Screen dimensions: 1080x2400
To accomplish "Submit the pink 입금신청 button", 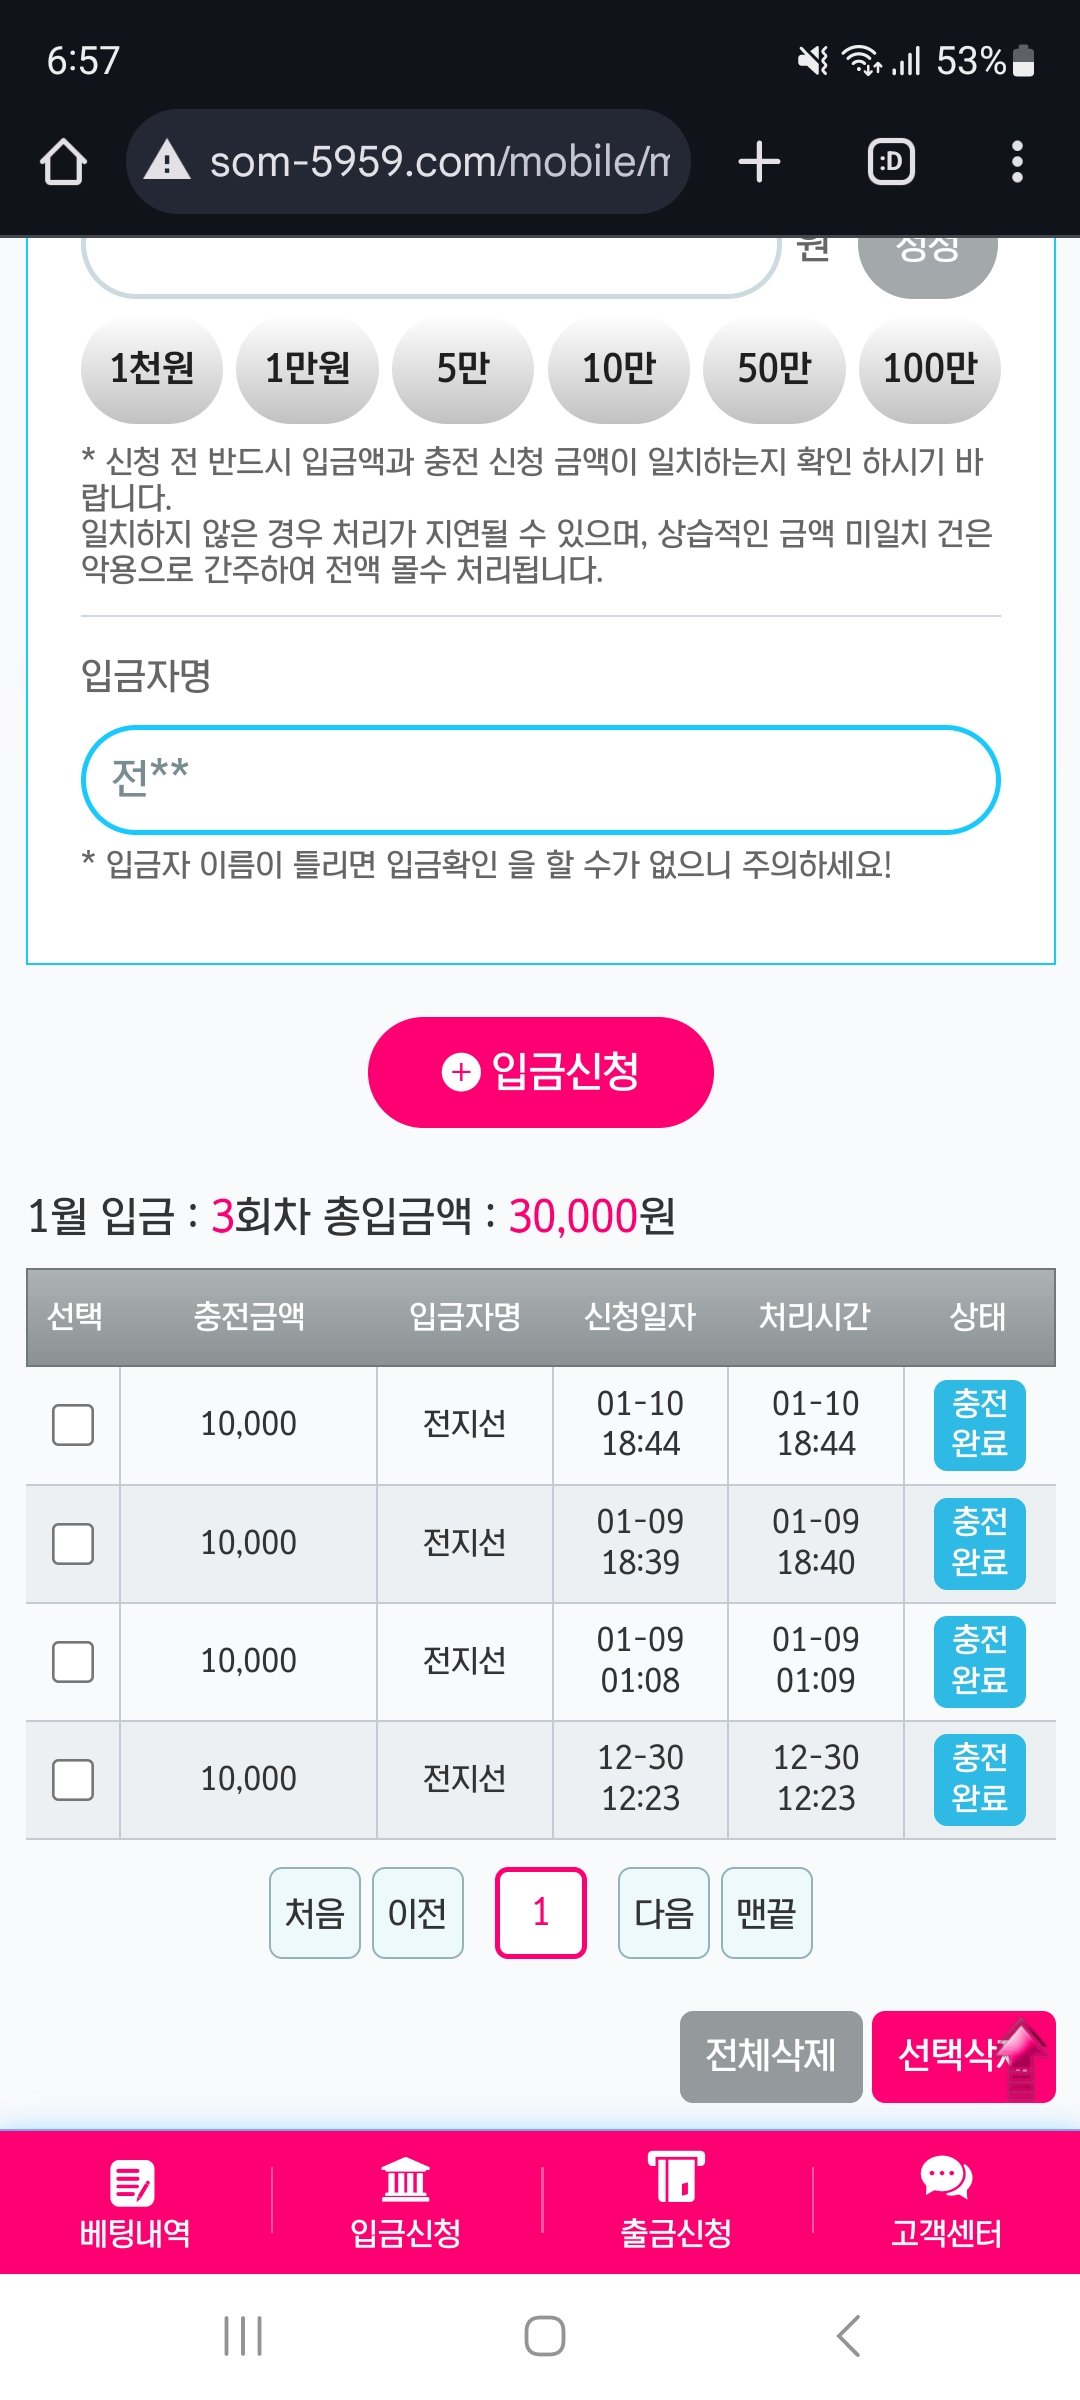I will (x=540, y=1072).
